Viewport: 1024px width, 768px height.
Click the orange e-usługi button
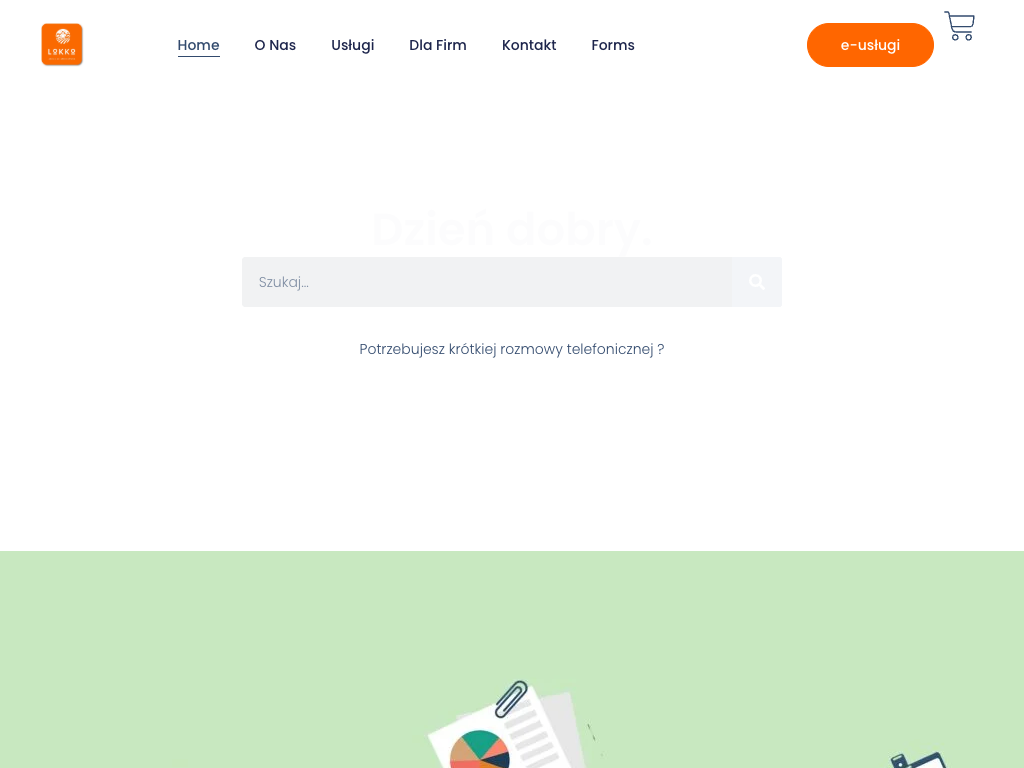(x=870, y=45)
